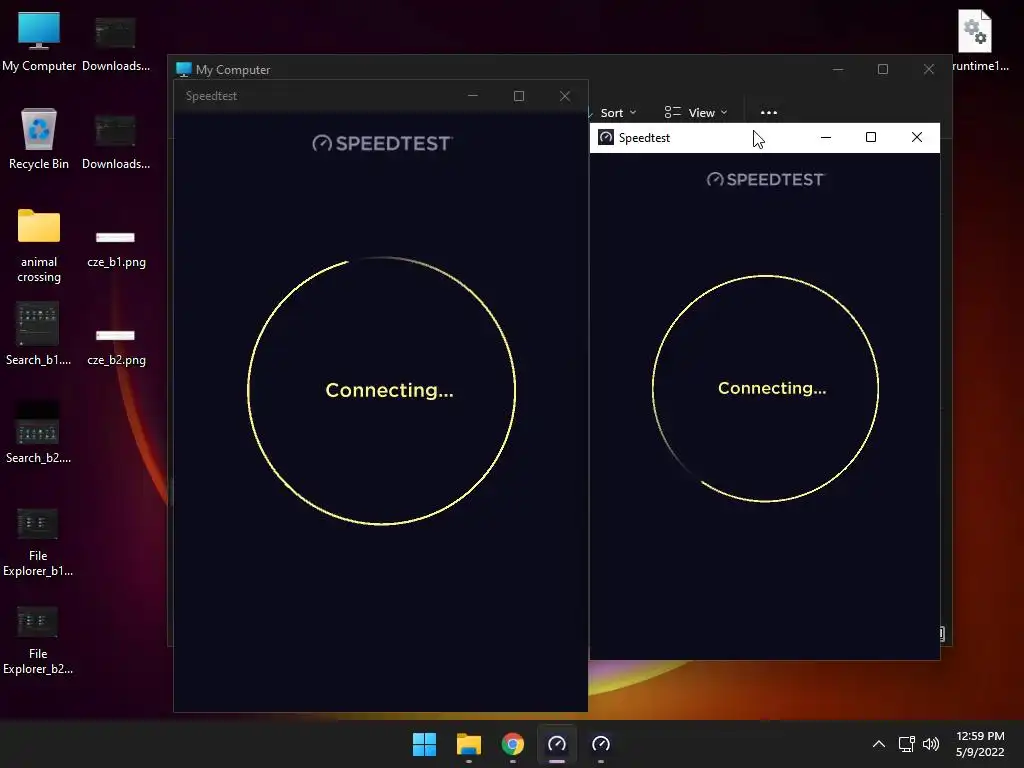Viewport: 1024px width, 768px height.
Task: Expand the Sort dropdown in My Computer
Action: pos(618,113)
